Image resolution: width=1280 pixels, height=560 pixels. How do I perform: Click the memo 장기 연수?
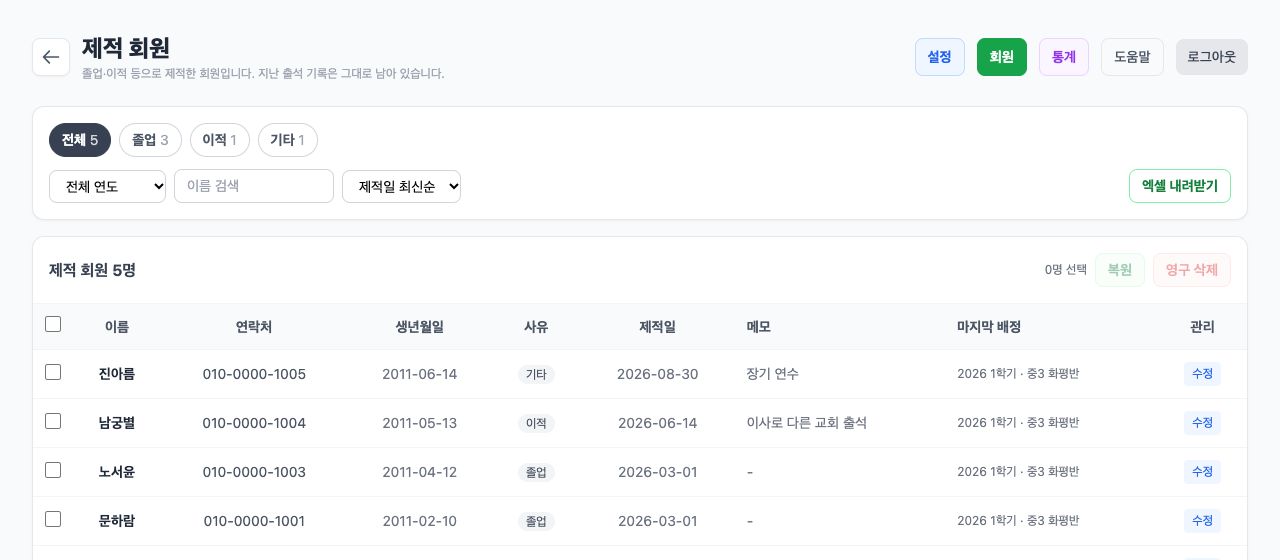pos(773,374)
